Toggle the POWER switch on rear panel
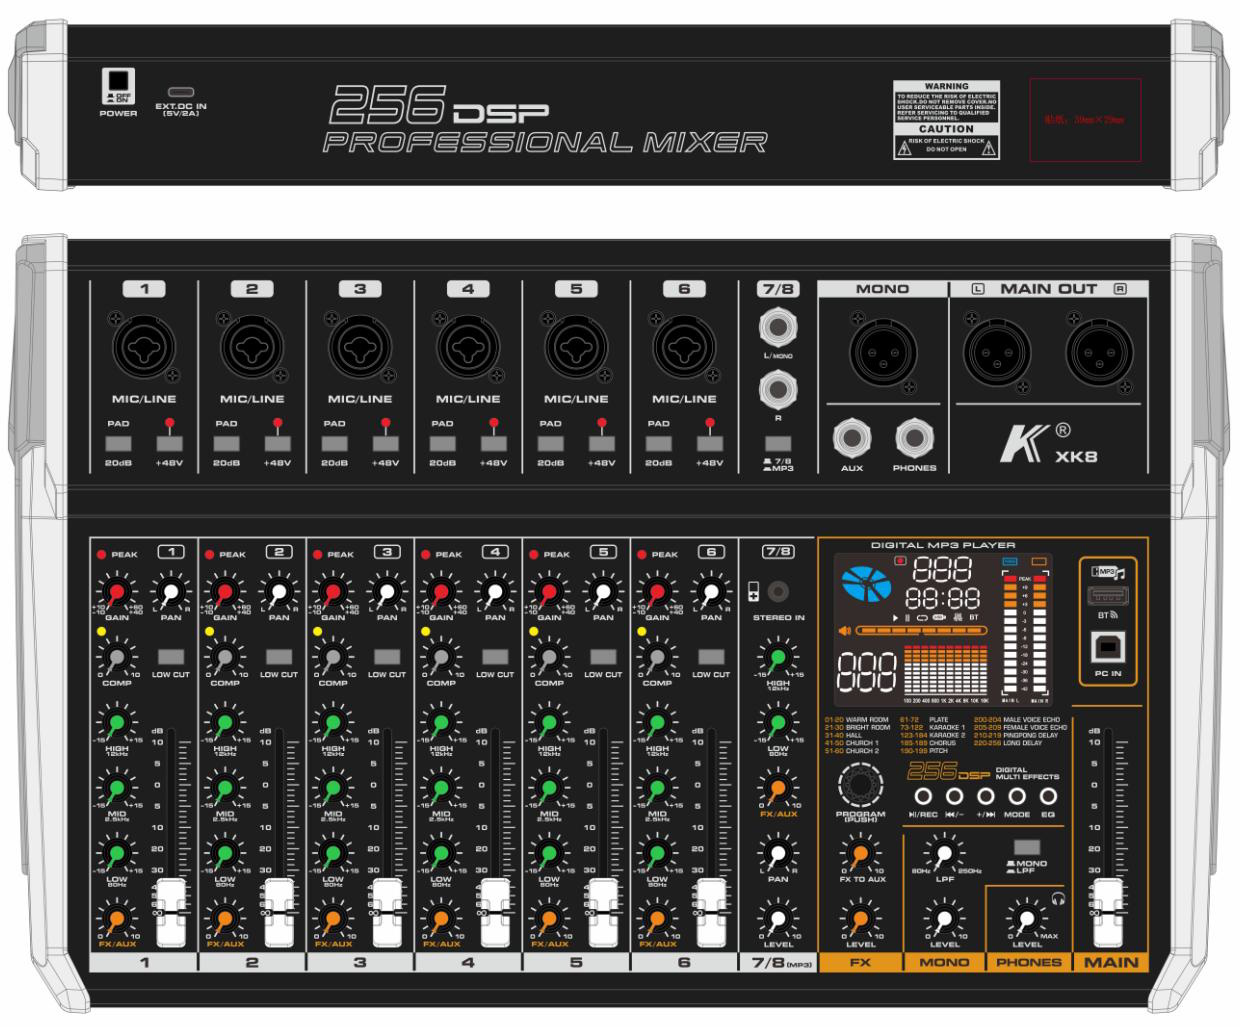The width and height of the screenshot is (1240, 1027). (118, 81)
